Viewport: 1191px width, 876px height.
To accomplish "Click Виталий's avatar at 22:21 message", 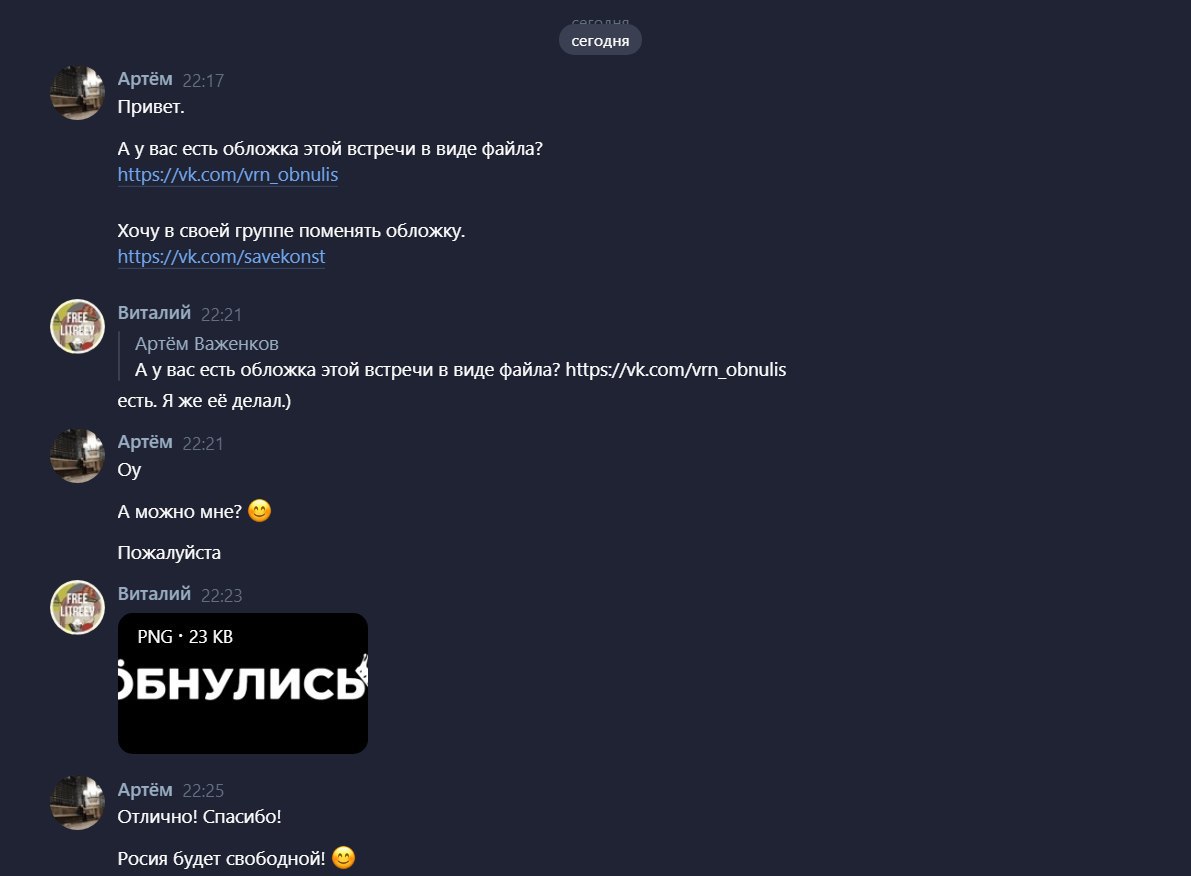I will pos(77,327).
